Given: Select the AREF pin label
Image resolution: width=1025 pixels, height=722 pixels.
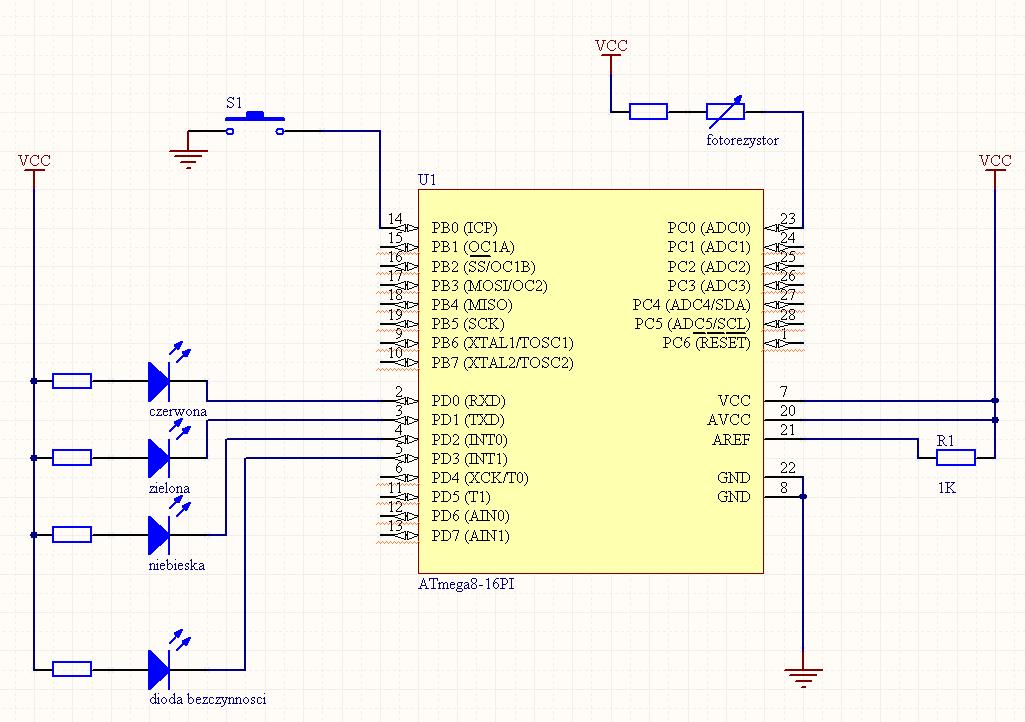Looking at the screenshot, I should pos(731,439).
